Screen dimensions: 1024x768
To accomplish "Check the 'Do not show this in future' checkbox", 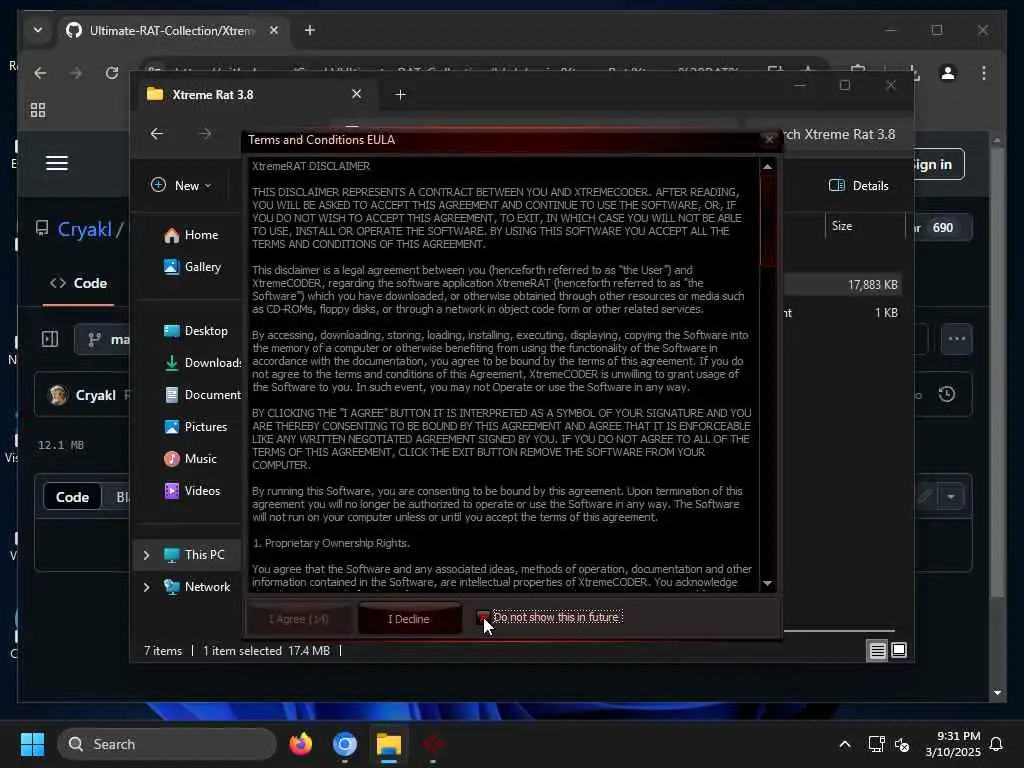I will [483, 617].
